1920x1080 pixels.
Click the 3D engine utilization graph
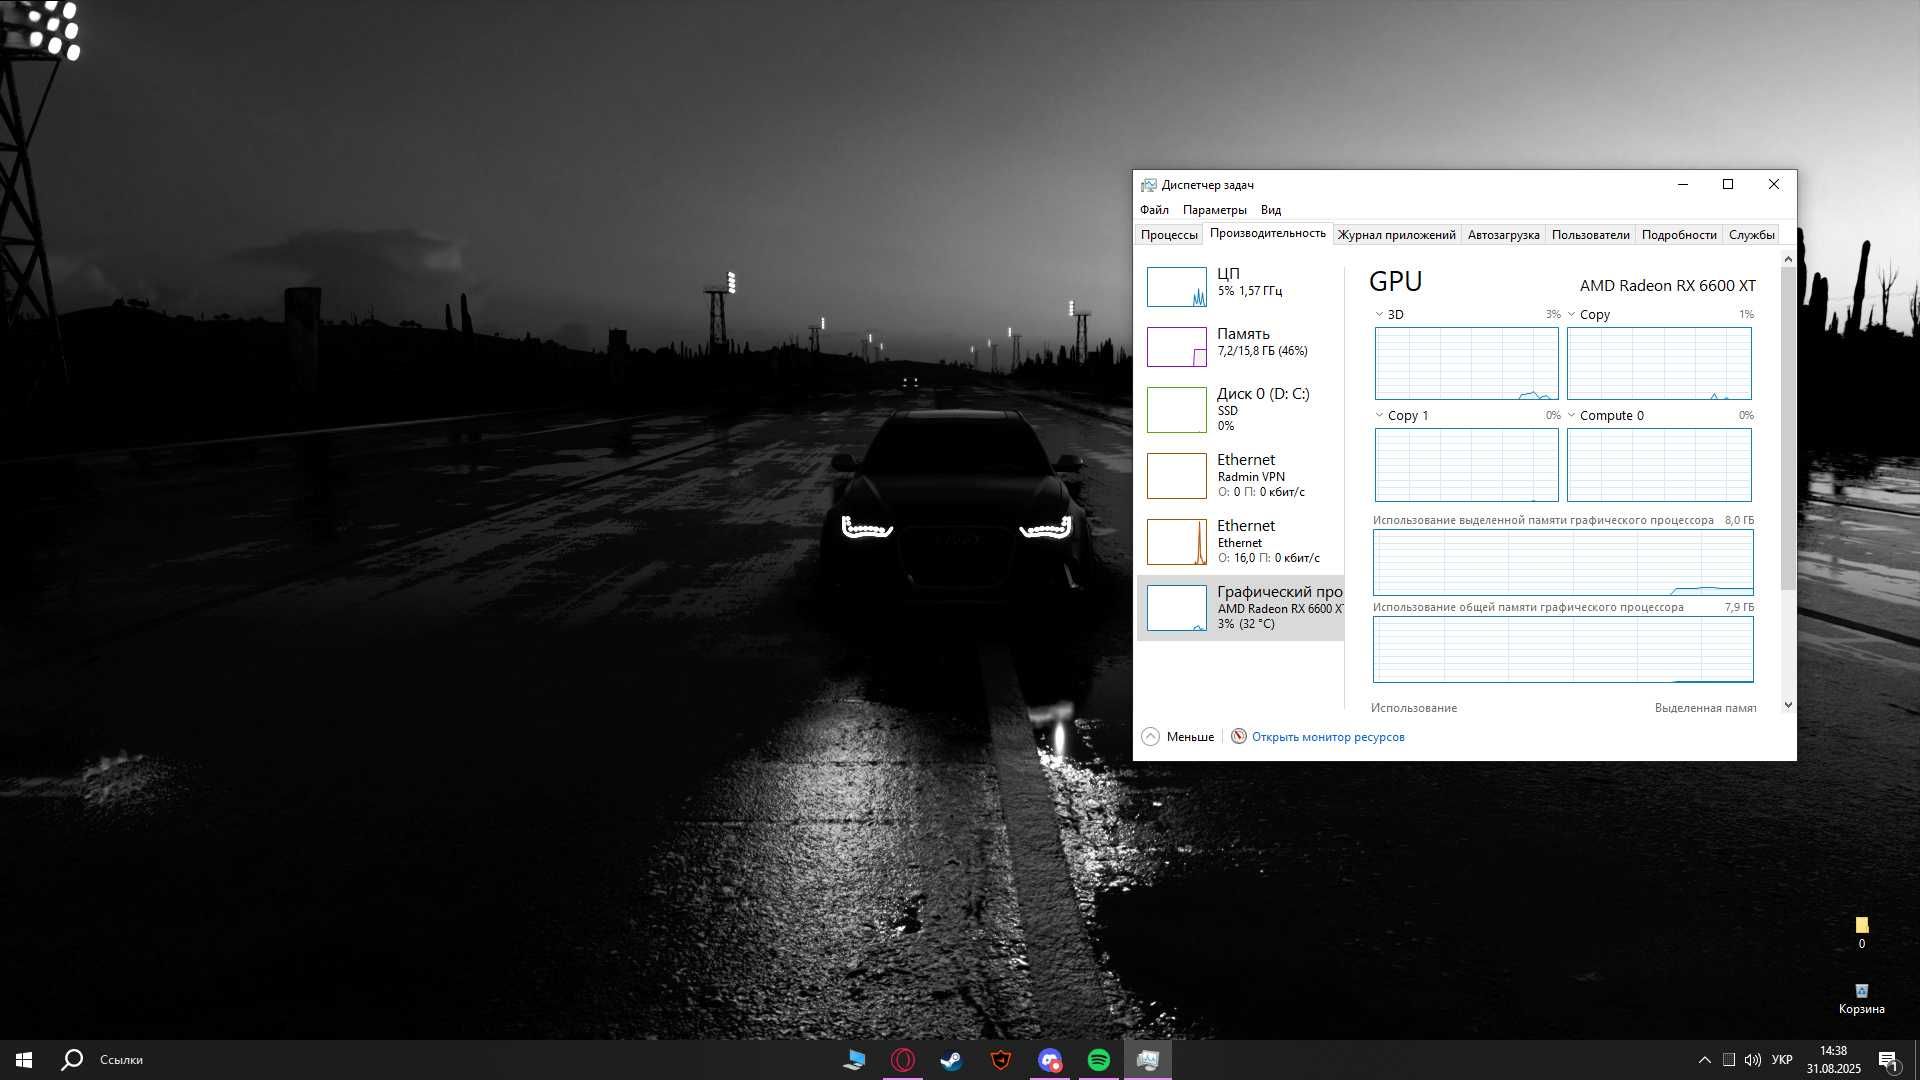coord(1466,364)
